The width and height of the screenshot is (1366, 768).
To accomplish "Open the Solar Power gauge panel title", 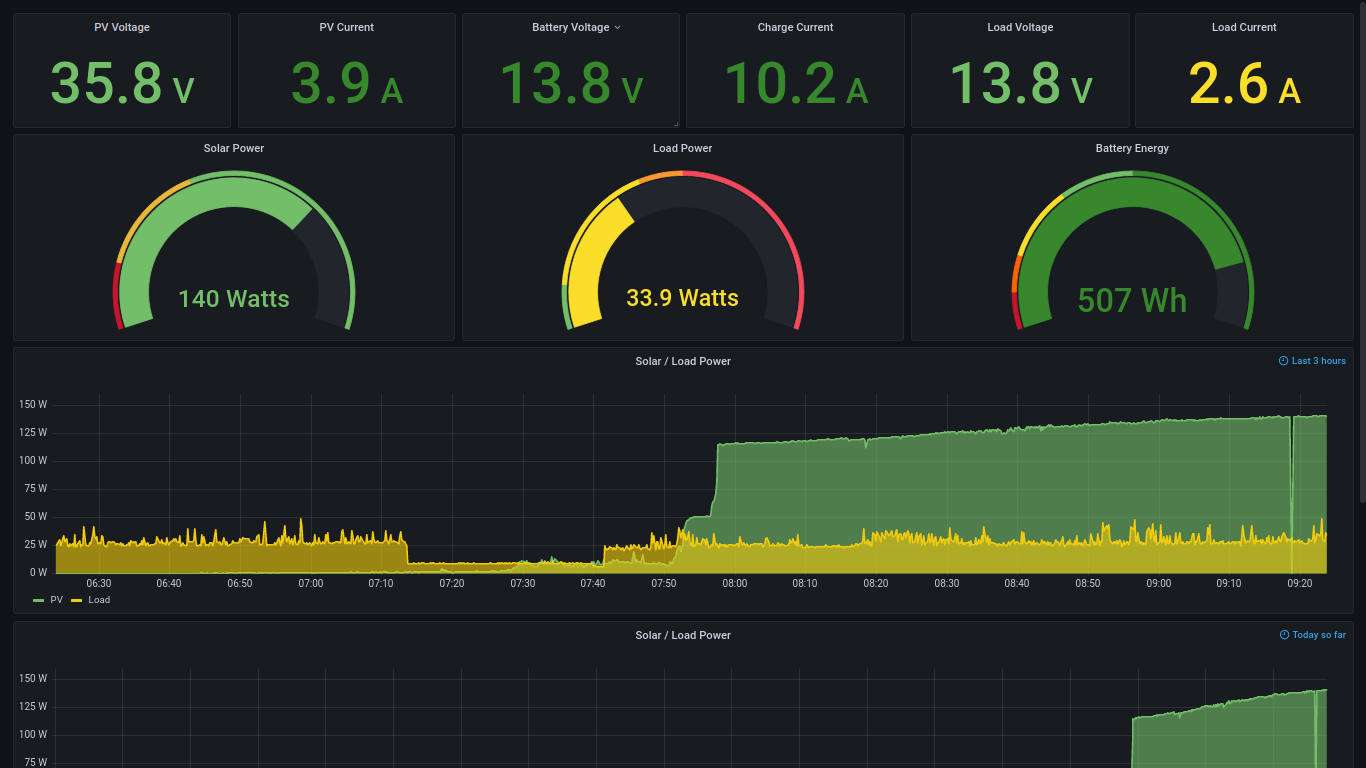I will 234,148.
